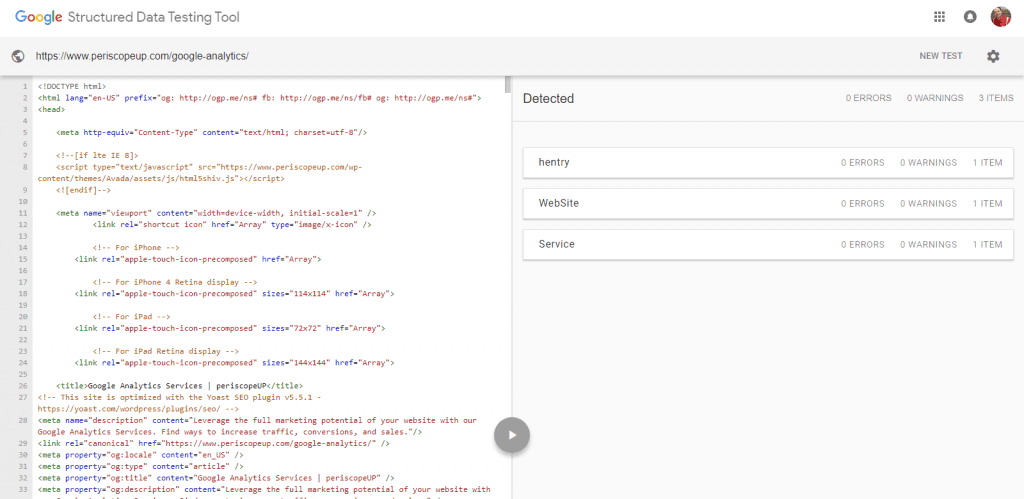Click line number 26 in the gutter
This screenshot has width=1024, height=499.
[x=24, y=385]
